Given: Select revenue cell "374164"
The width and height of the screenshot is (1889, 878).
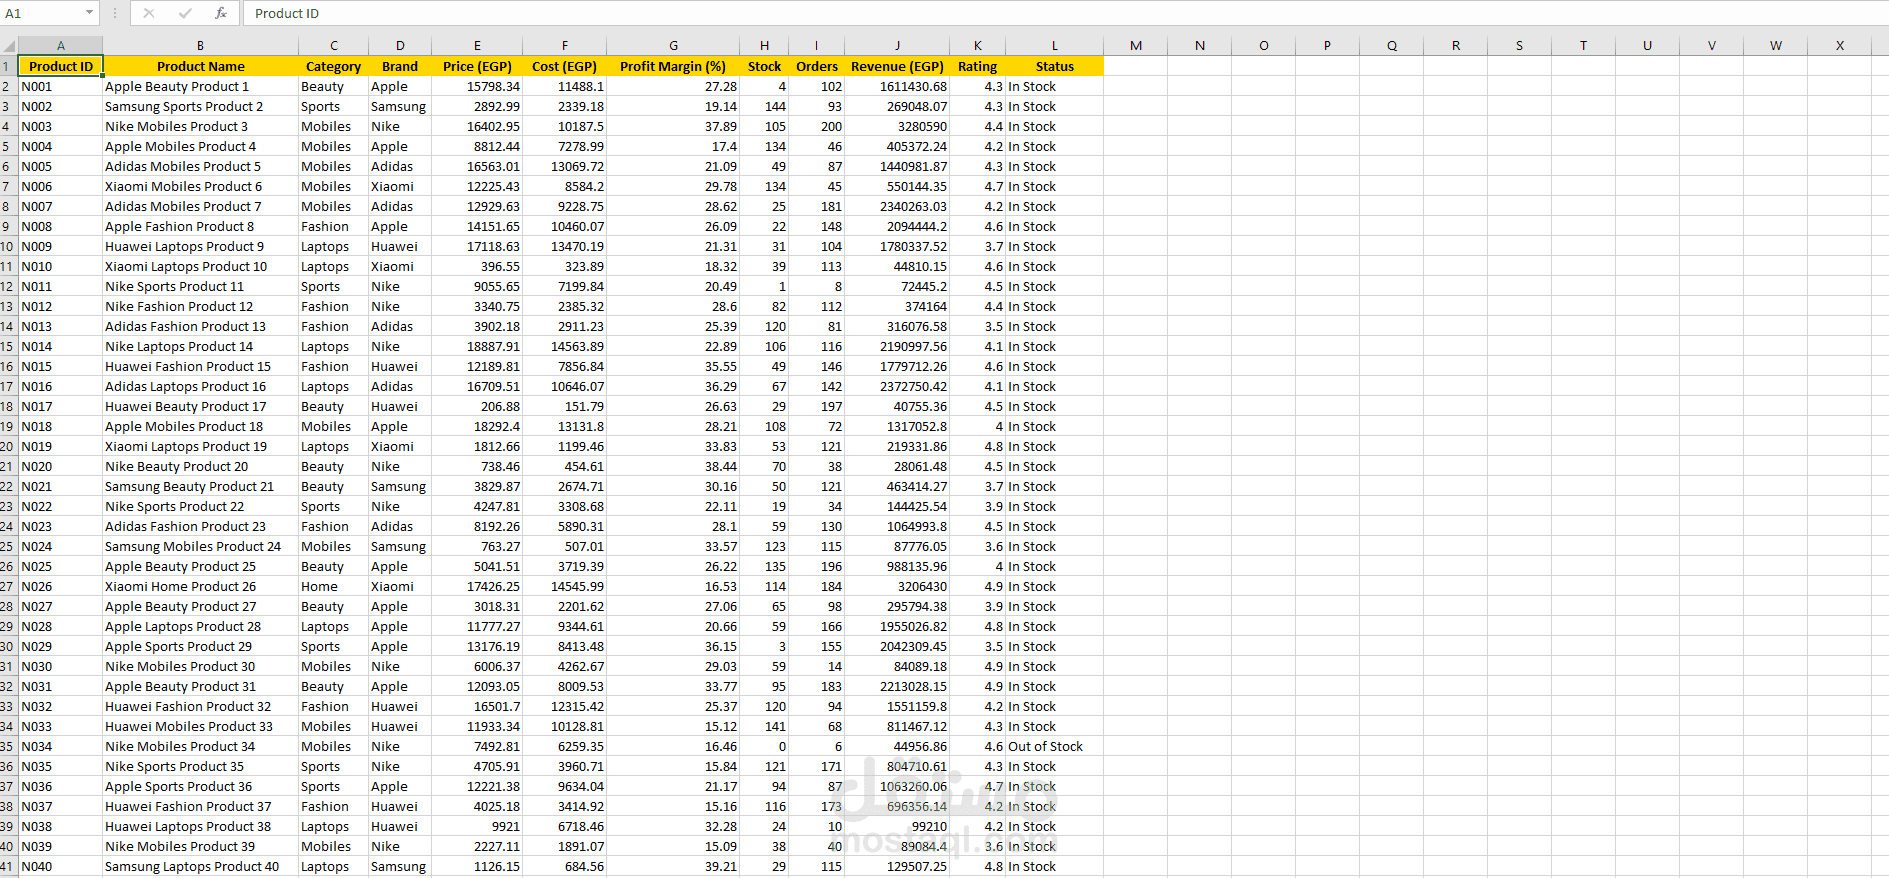Looking at the screenshot, I should click(897, 306).
